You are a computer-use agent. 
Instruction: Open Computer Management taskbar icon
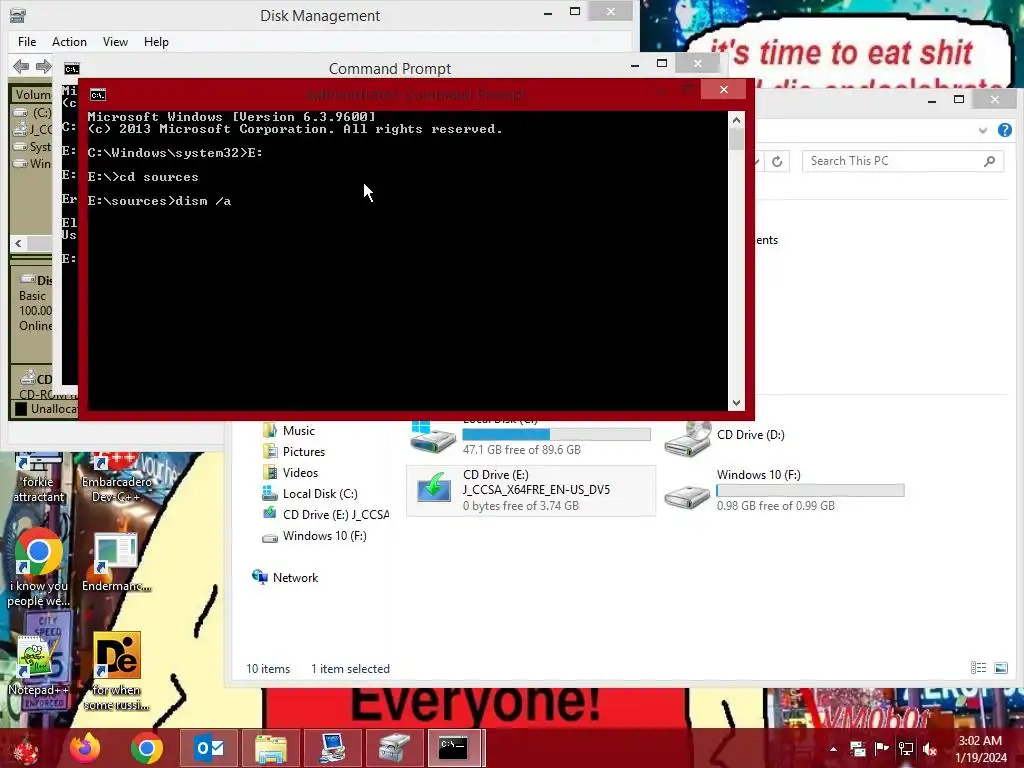332,748
